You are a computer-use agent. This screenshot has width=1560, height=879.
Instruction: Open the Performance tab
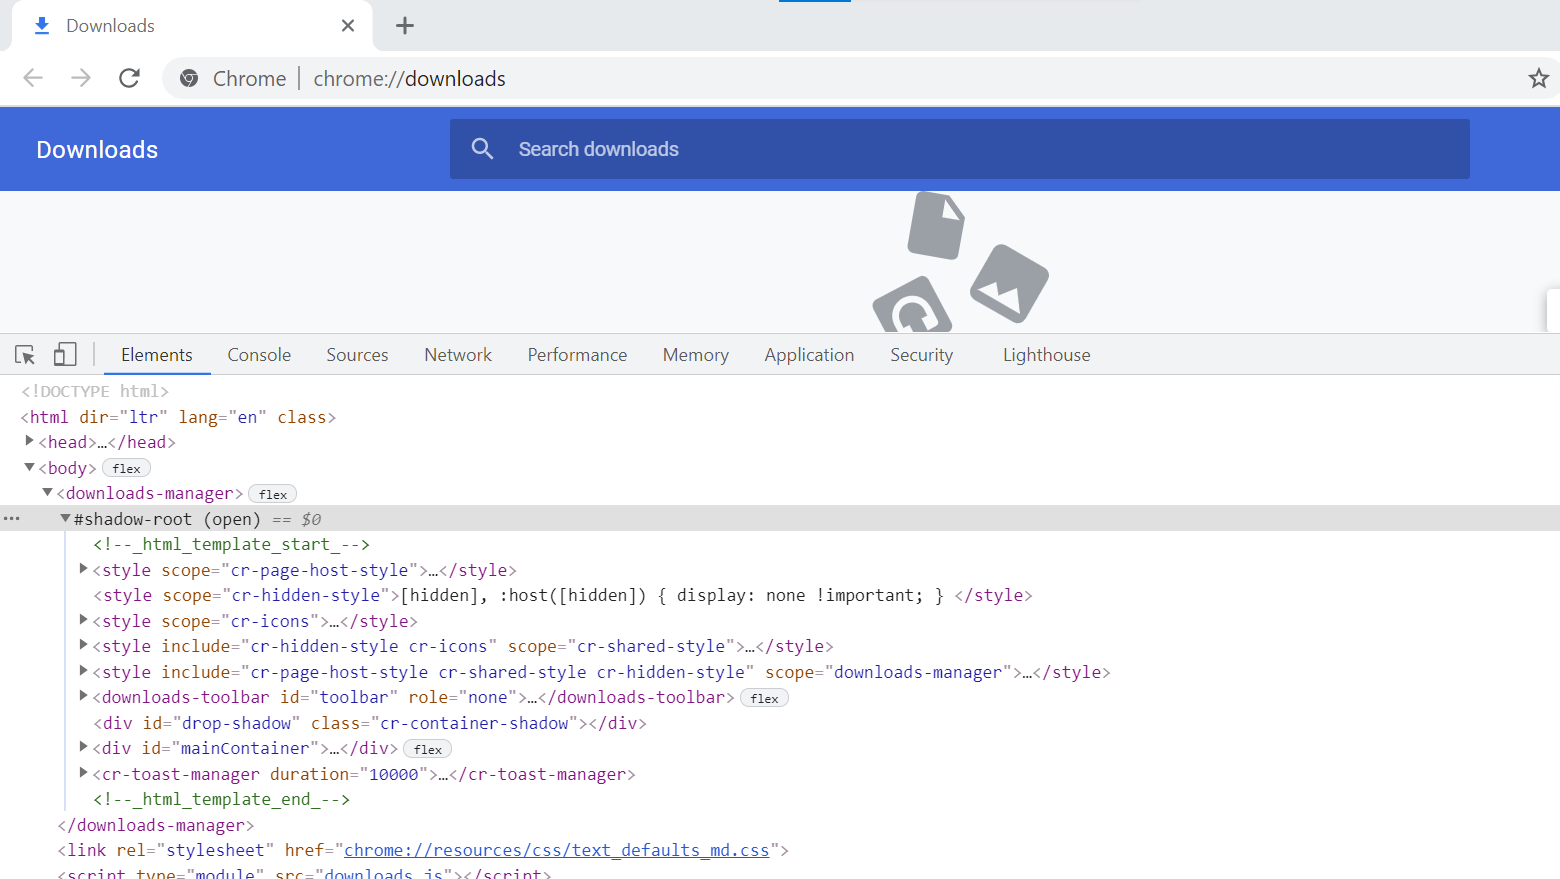click(x=577, y=355)
